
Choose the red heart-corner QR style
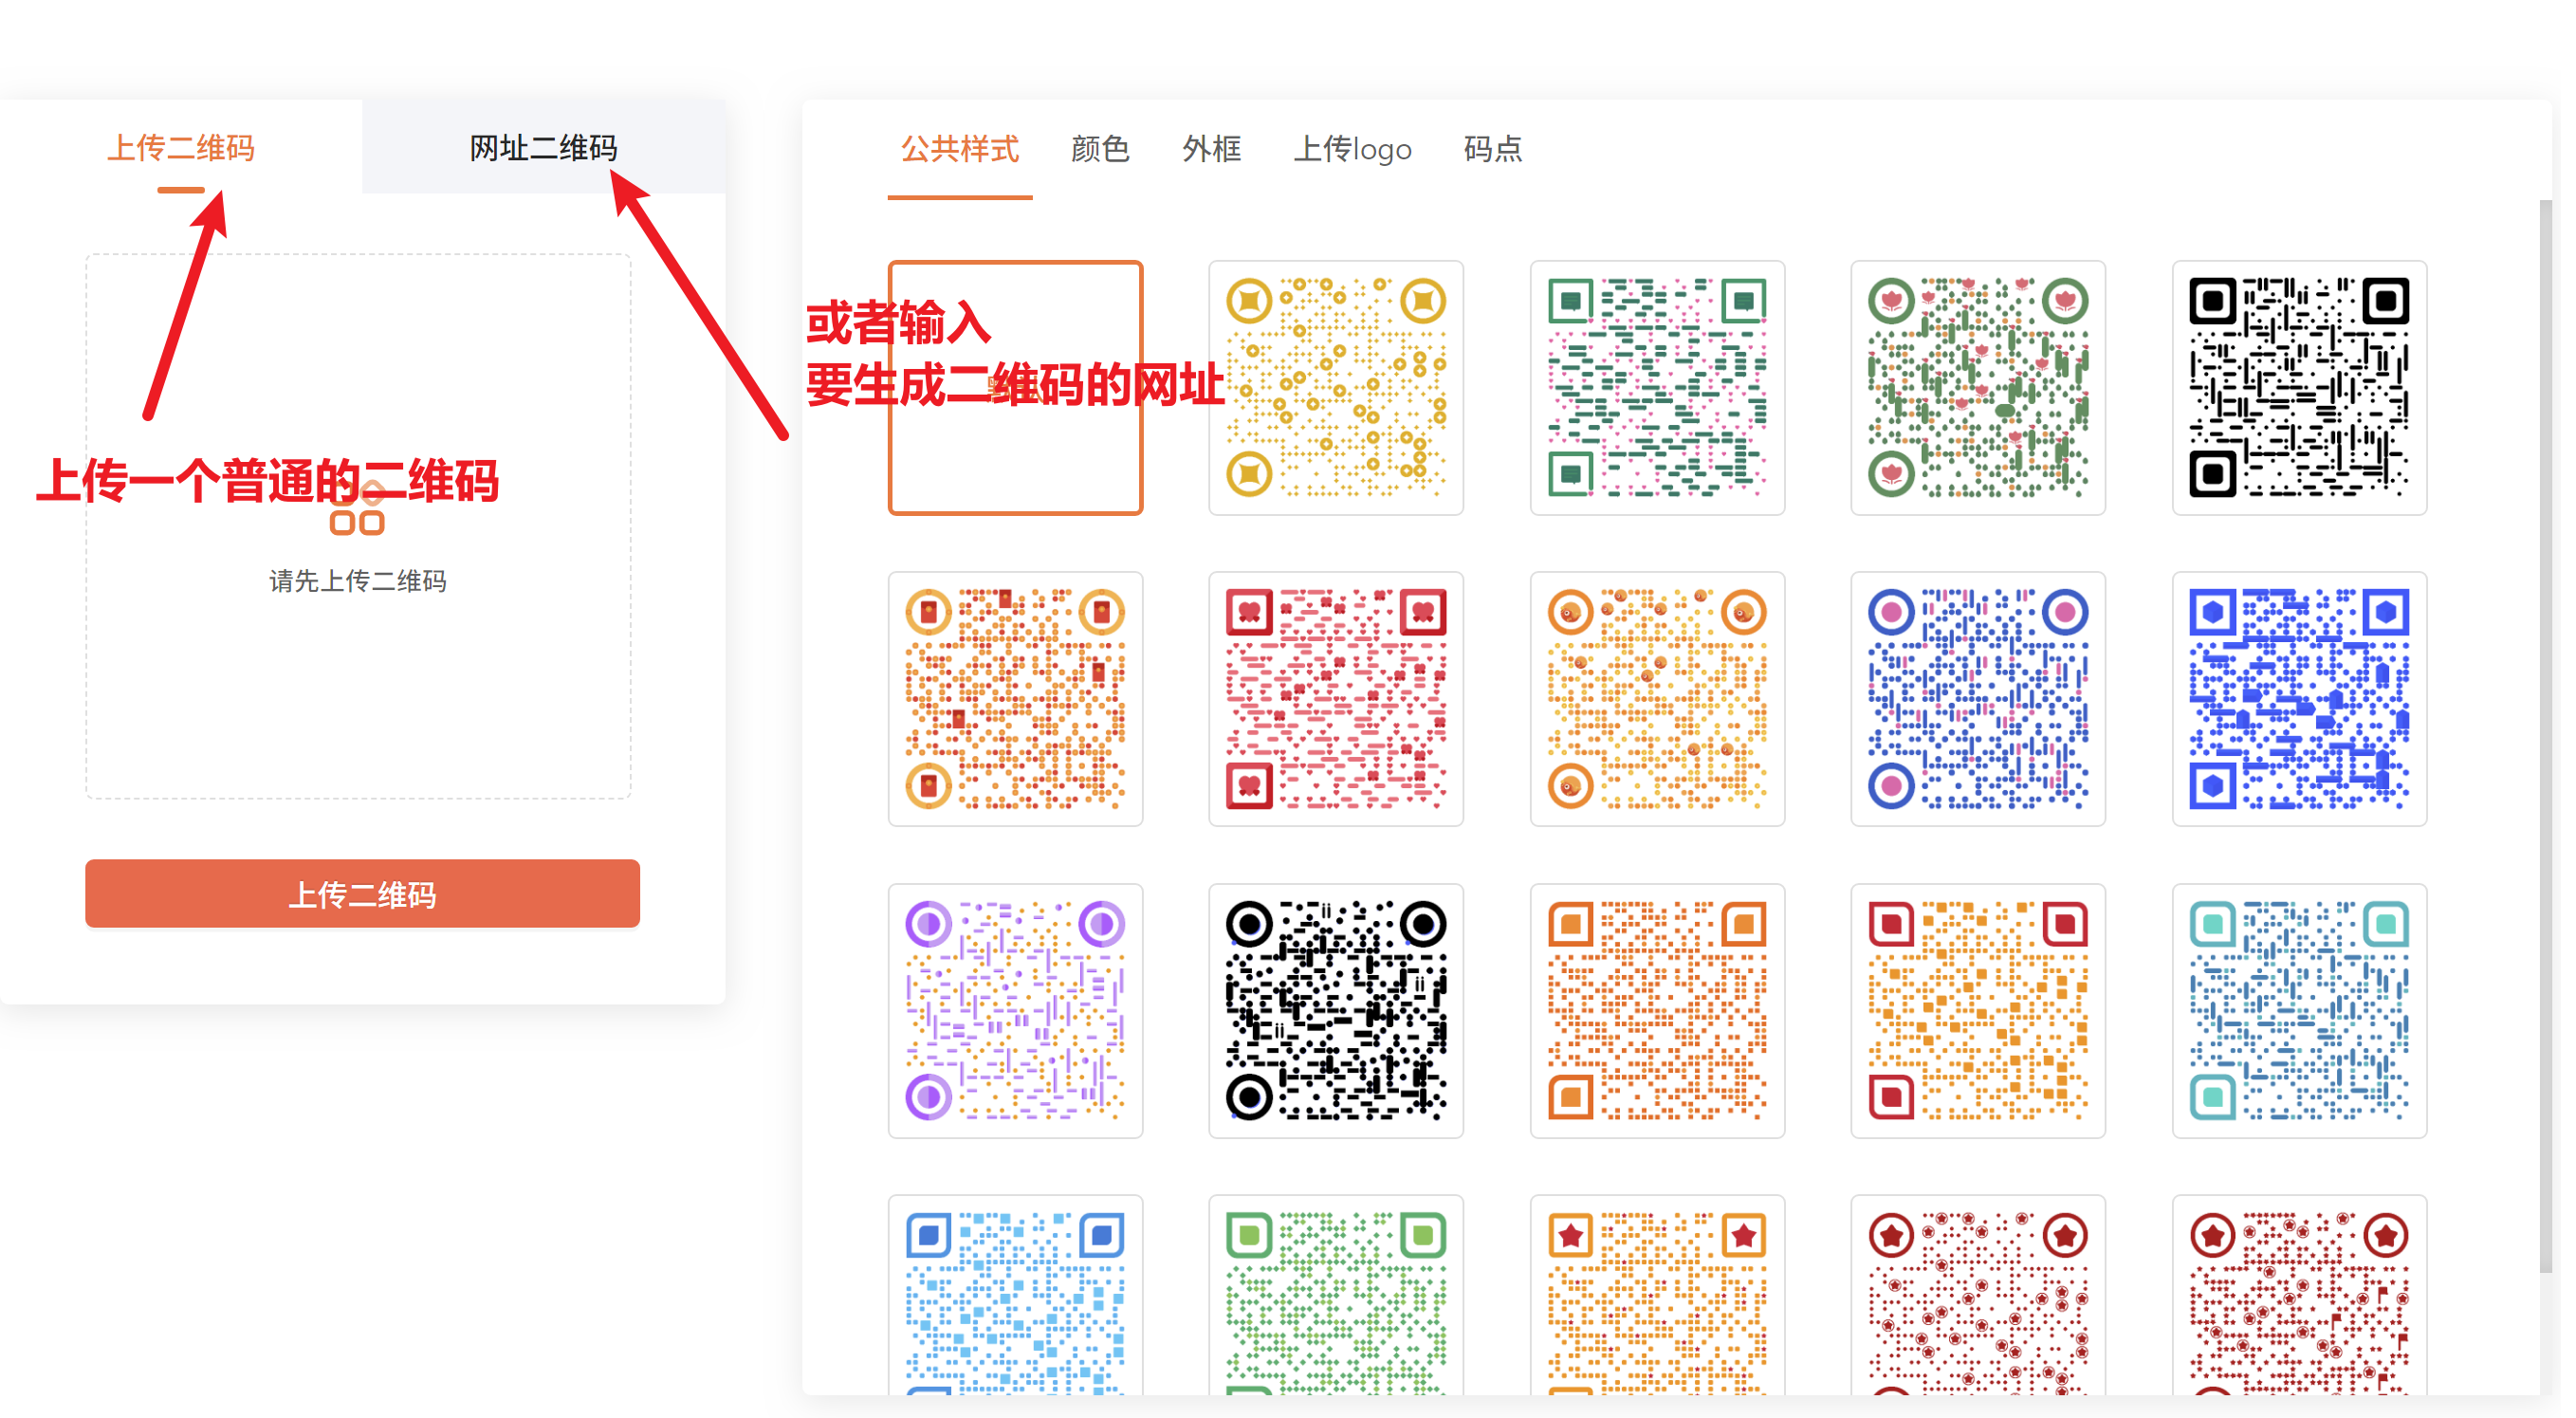pos(1336,699)
